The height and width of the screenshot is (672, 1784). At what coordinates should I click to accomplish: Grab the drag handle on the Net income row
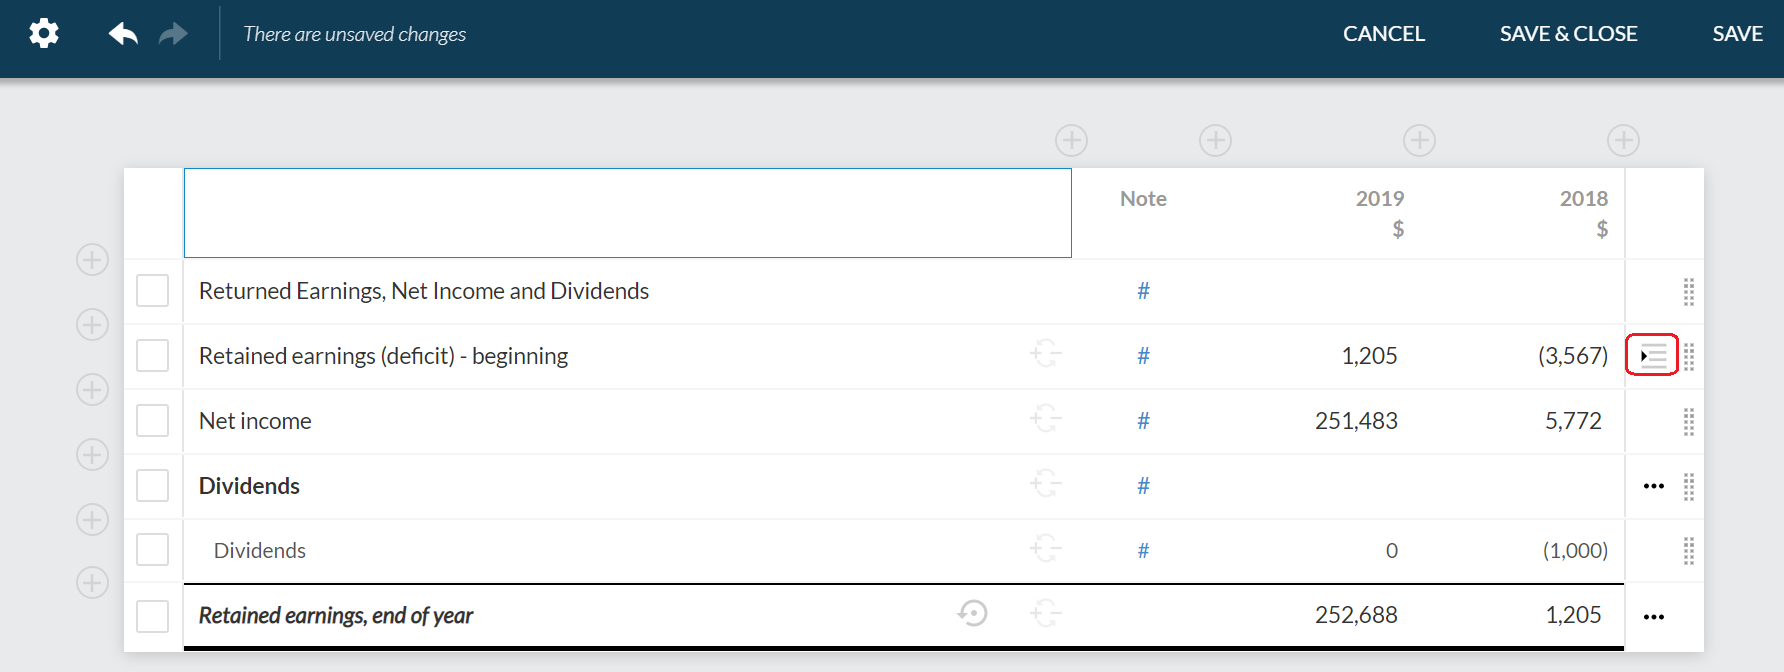coord(1688,422)
